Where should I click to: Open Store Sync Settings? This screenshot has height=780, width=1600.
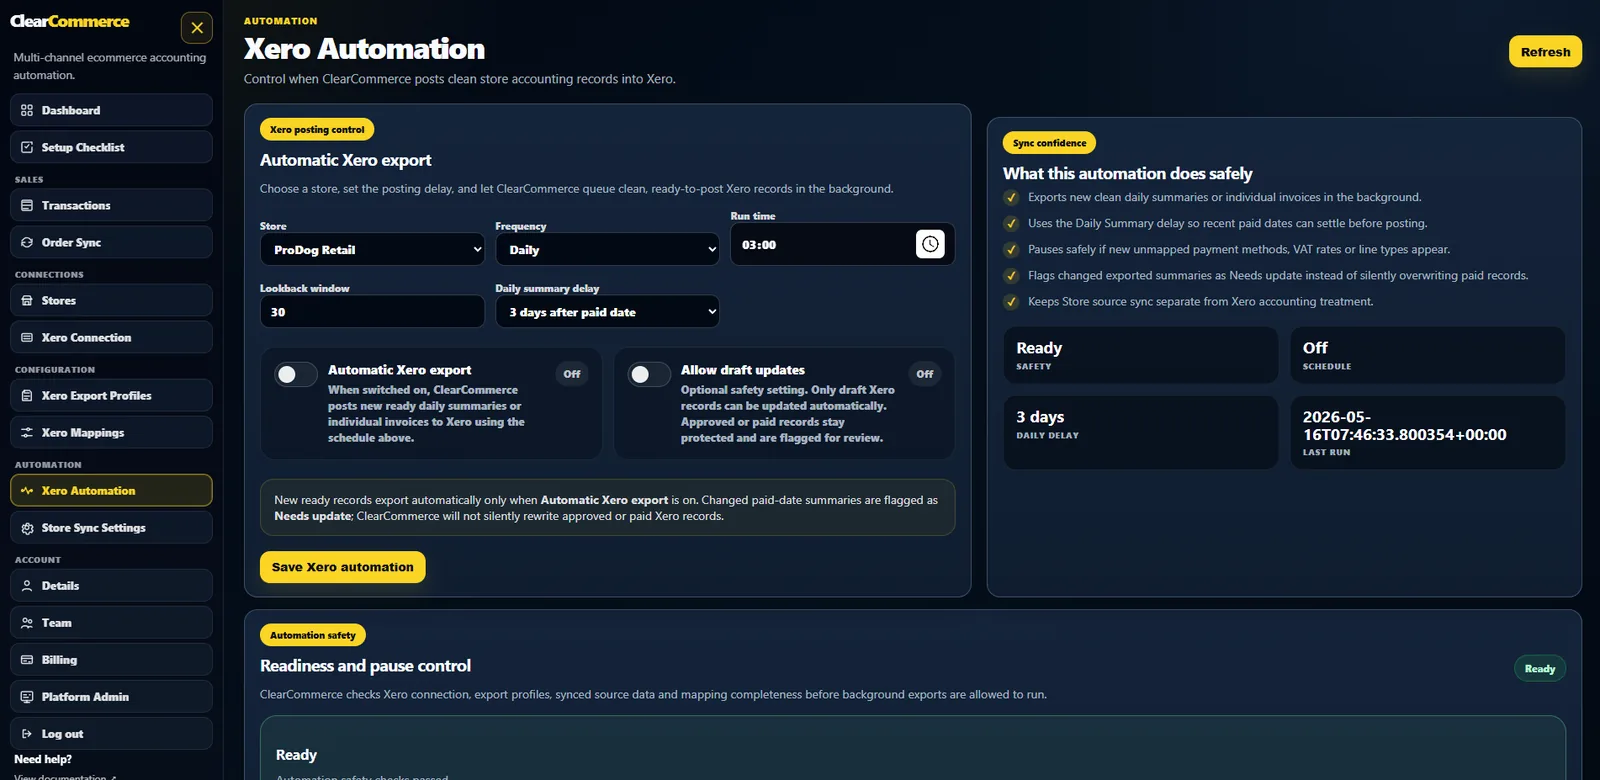(x=111, y=527)
